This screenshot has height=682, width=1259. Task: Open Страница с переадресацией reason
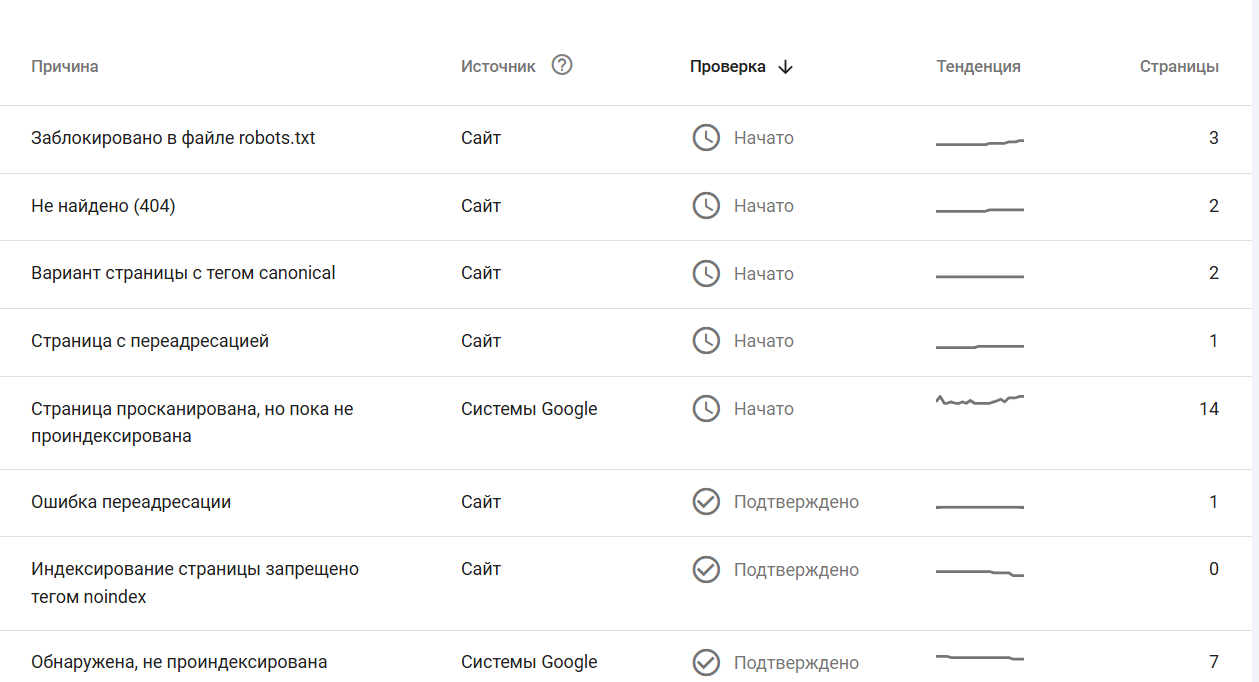150,341
